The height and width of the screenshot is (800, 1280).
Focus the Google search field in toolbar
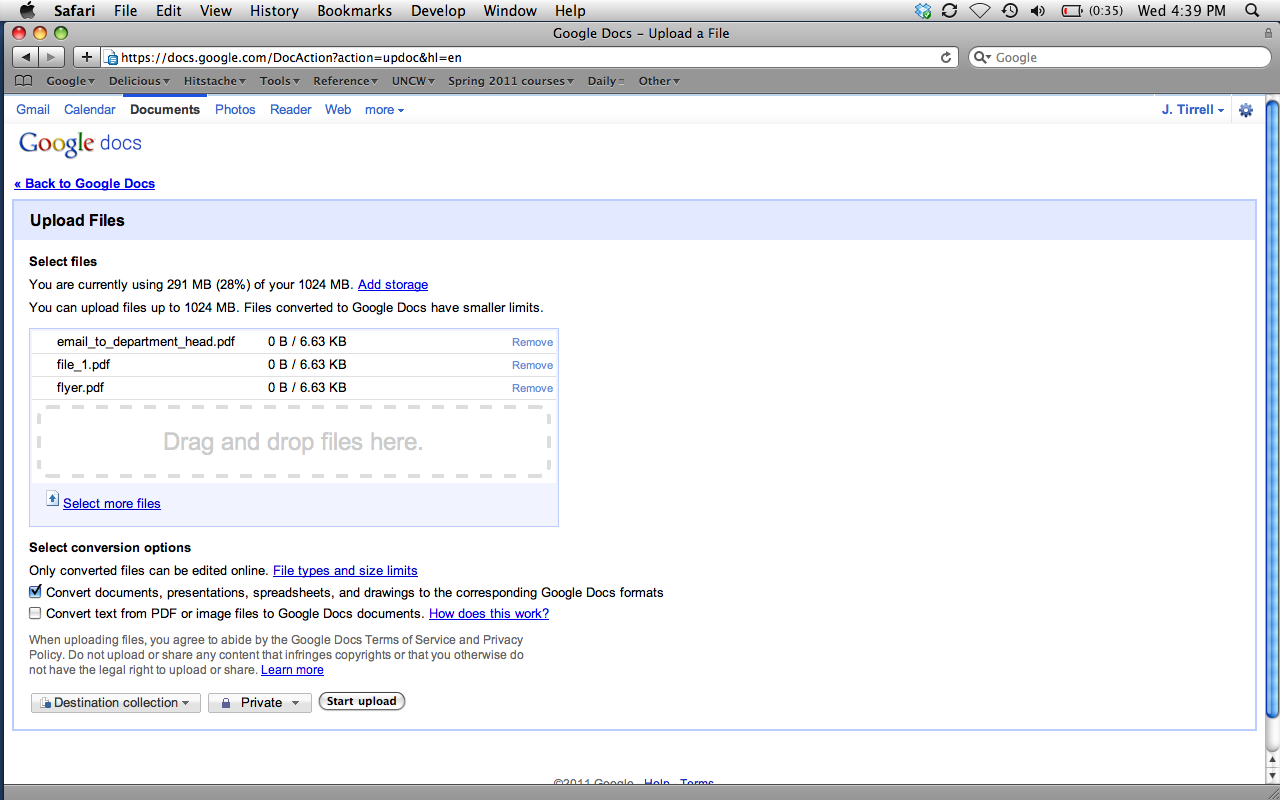tap(1118, 57)
